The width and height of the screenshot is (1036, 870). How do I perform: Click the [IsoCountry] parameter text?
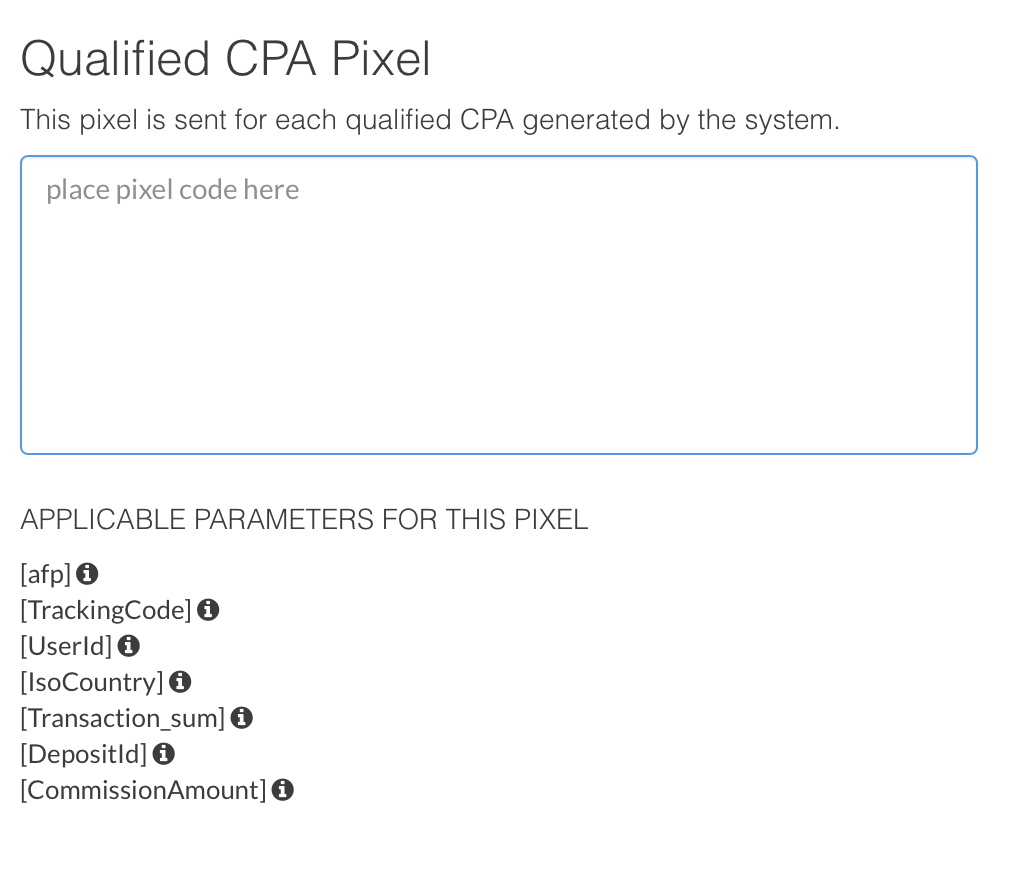[x=92, y=682]
